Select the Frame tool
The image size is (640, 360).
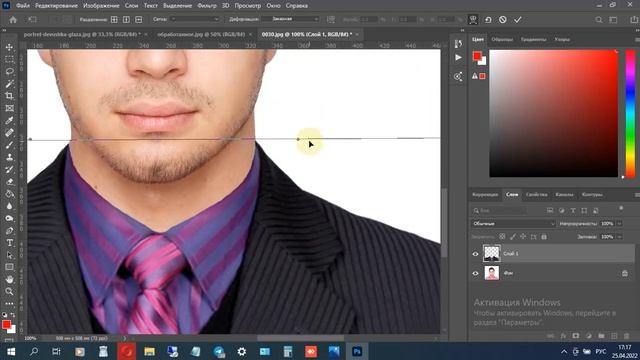point(9,108)
